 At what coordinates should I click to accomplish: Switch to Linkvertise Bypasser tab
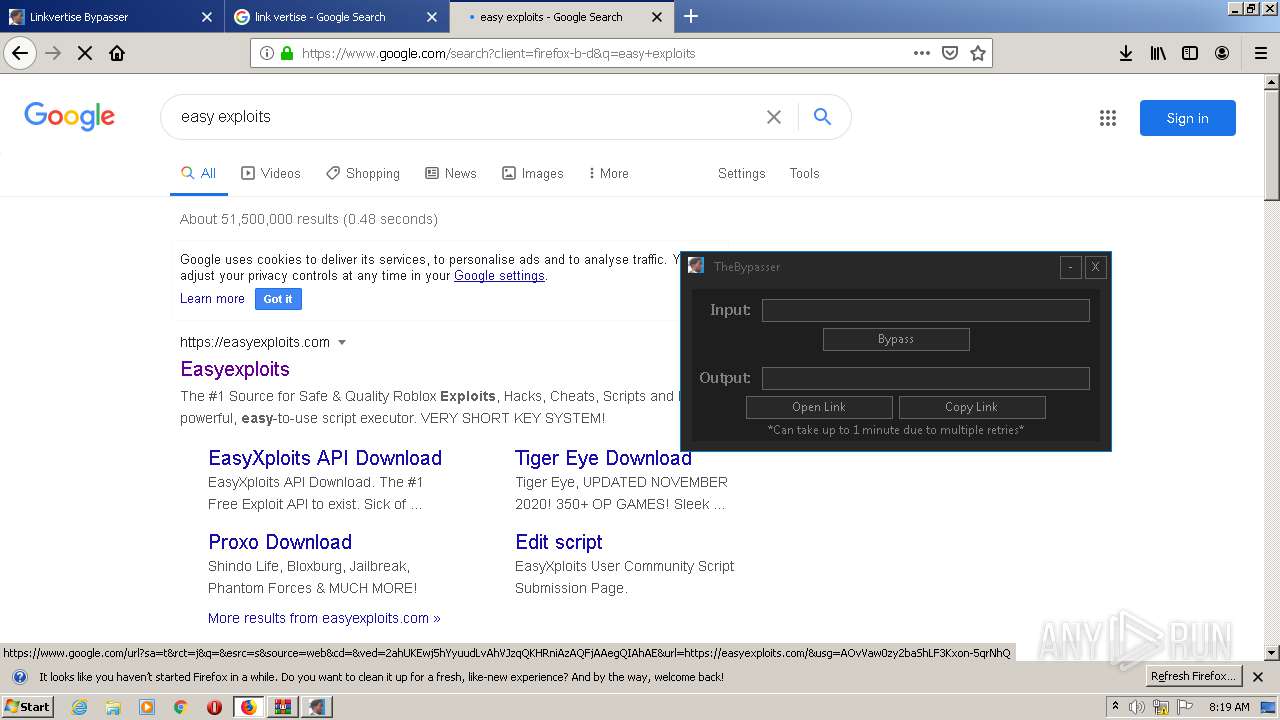coord(110,17)
